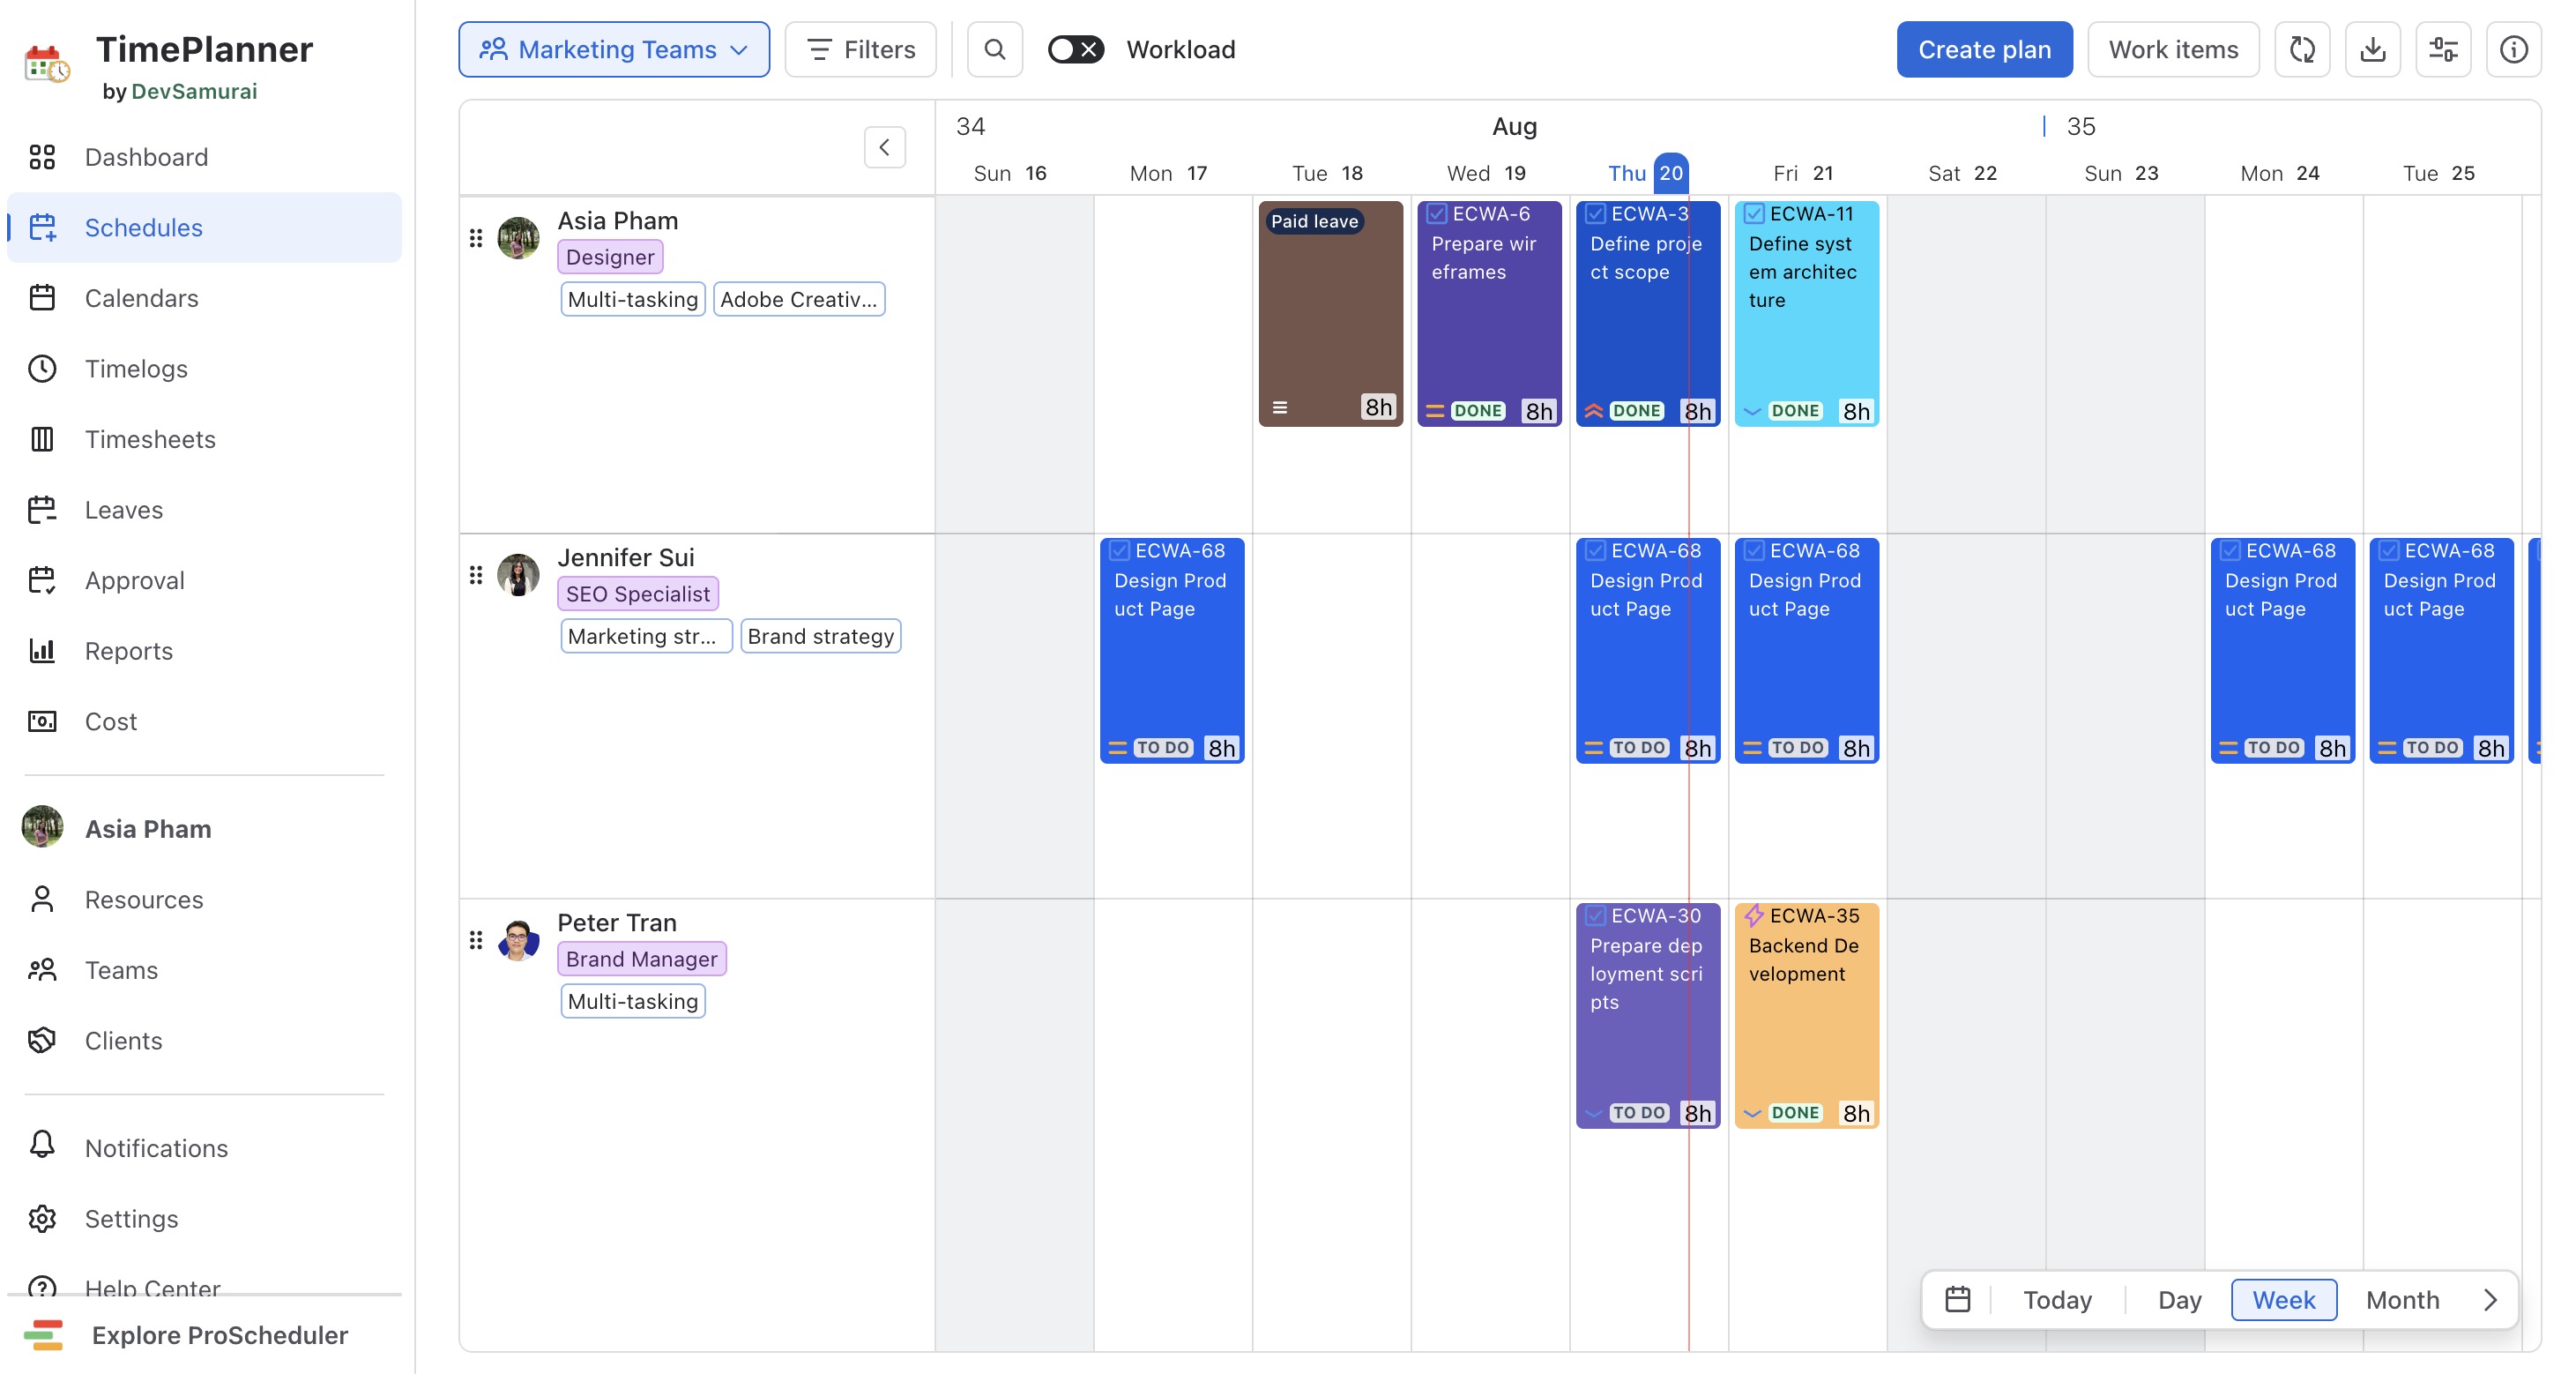This screenshot has width=2576, height=1374.
Task: Click the search magnifier icon
Action: pos(995,49)
